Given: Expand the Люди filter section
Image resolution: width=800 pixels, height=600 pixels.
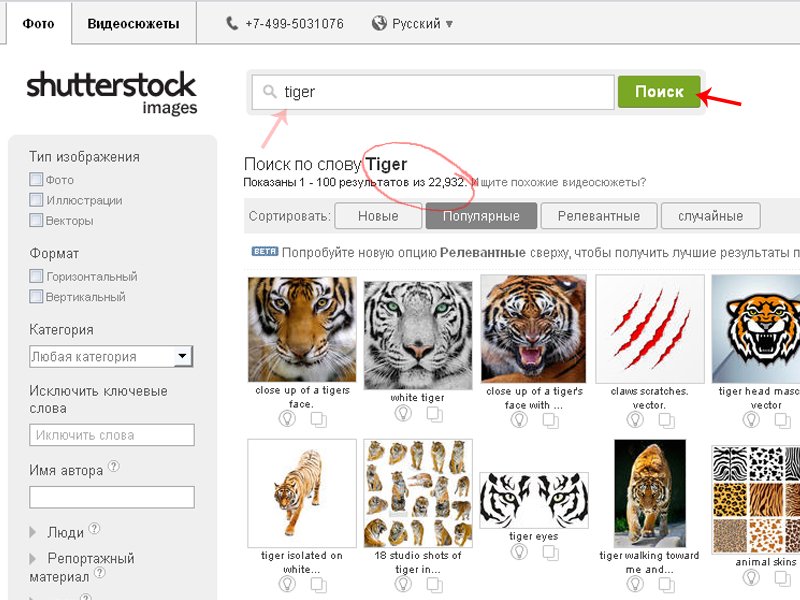Looking at the screenshot, I should click(65, 532).
